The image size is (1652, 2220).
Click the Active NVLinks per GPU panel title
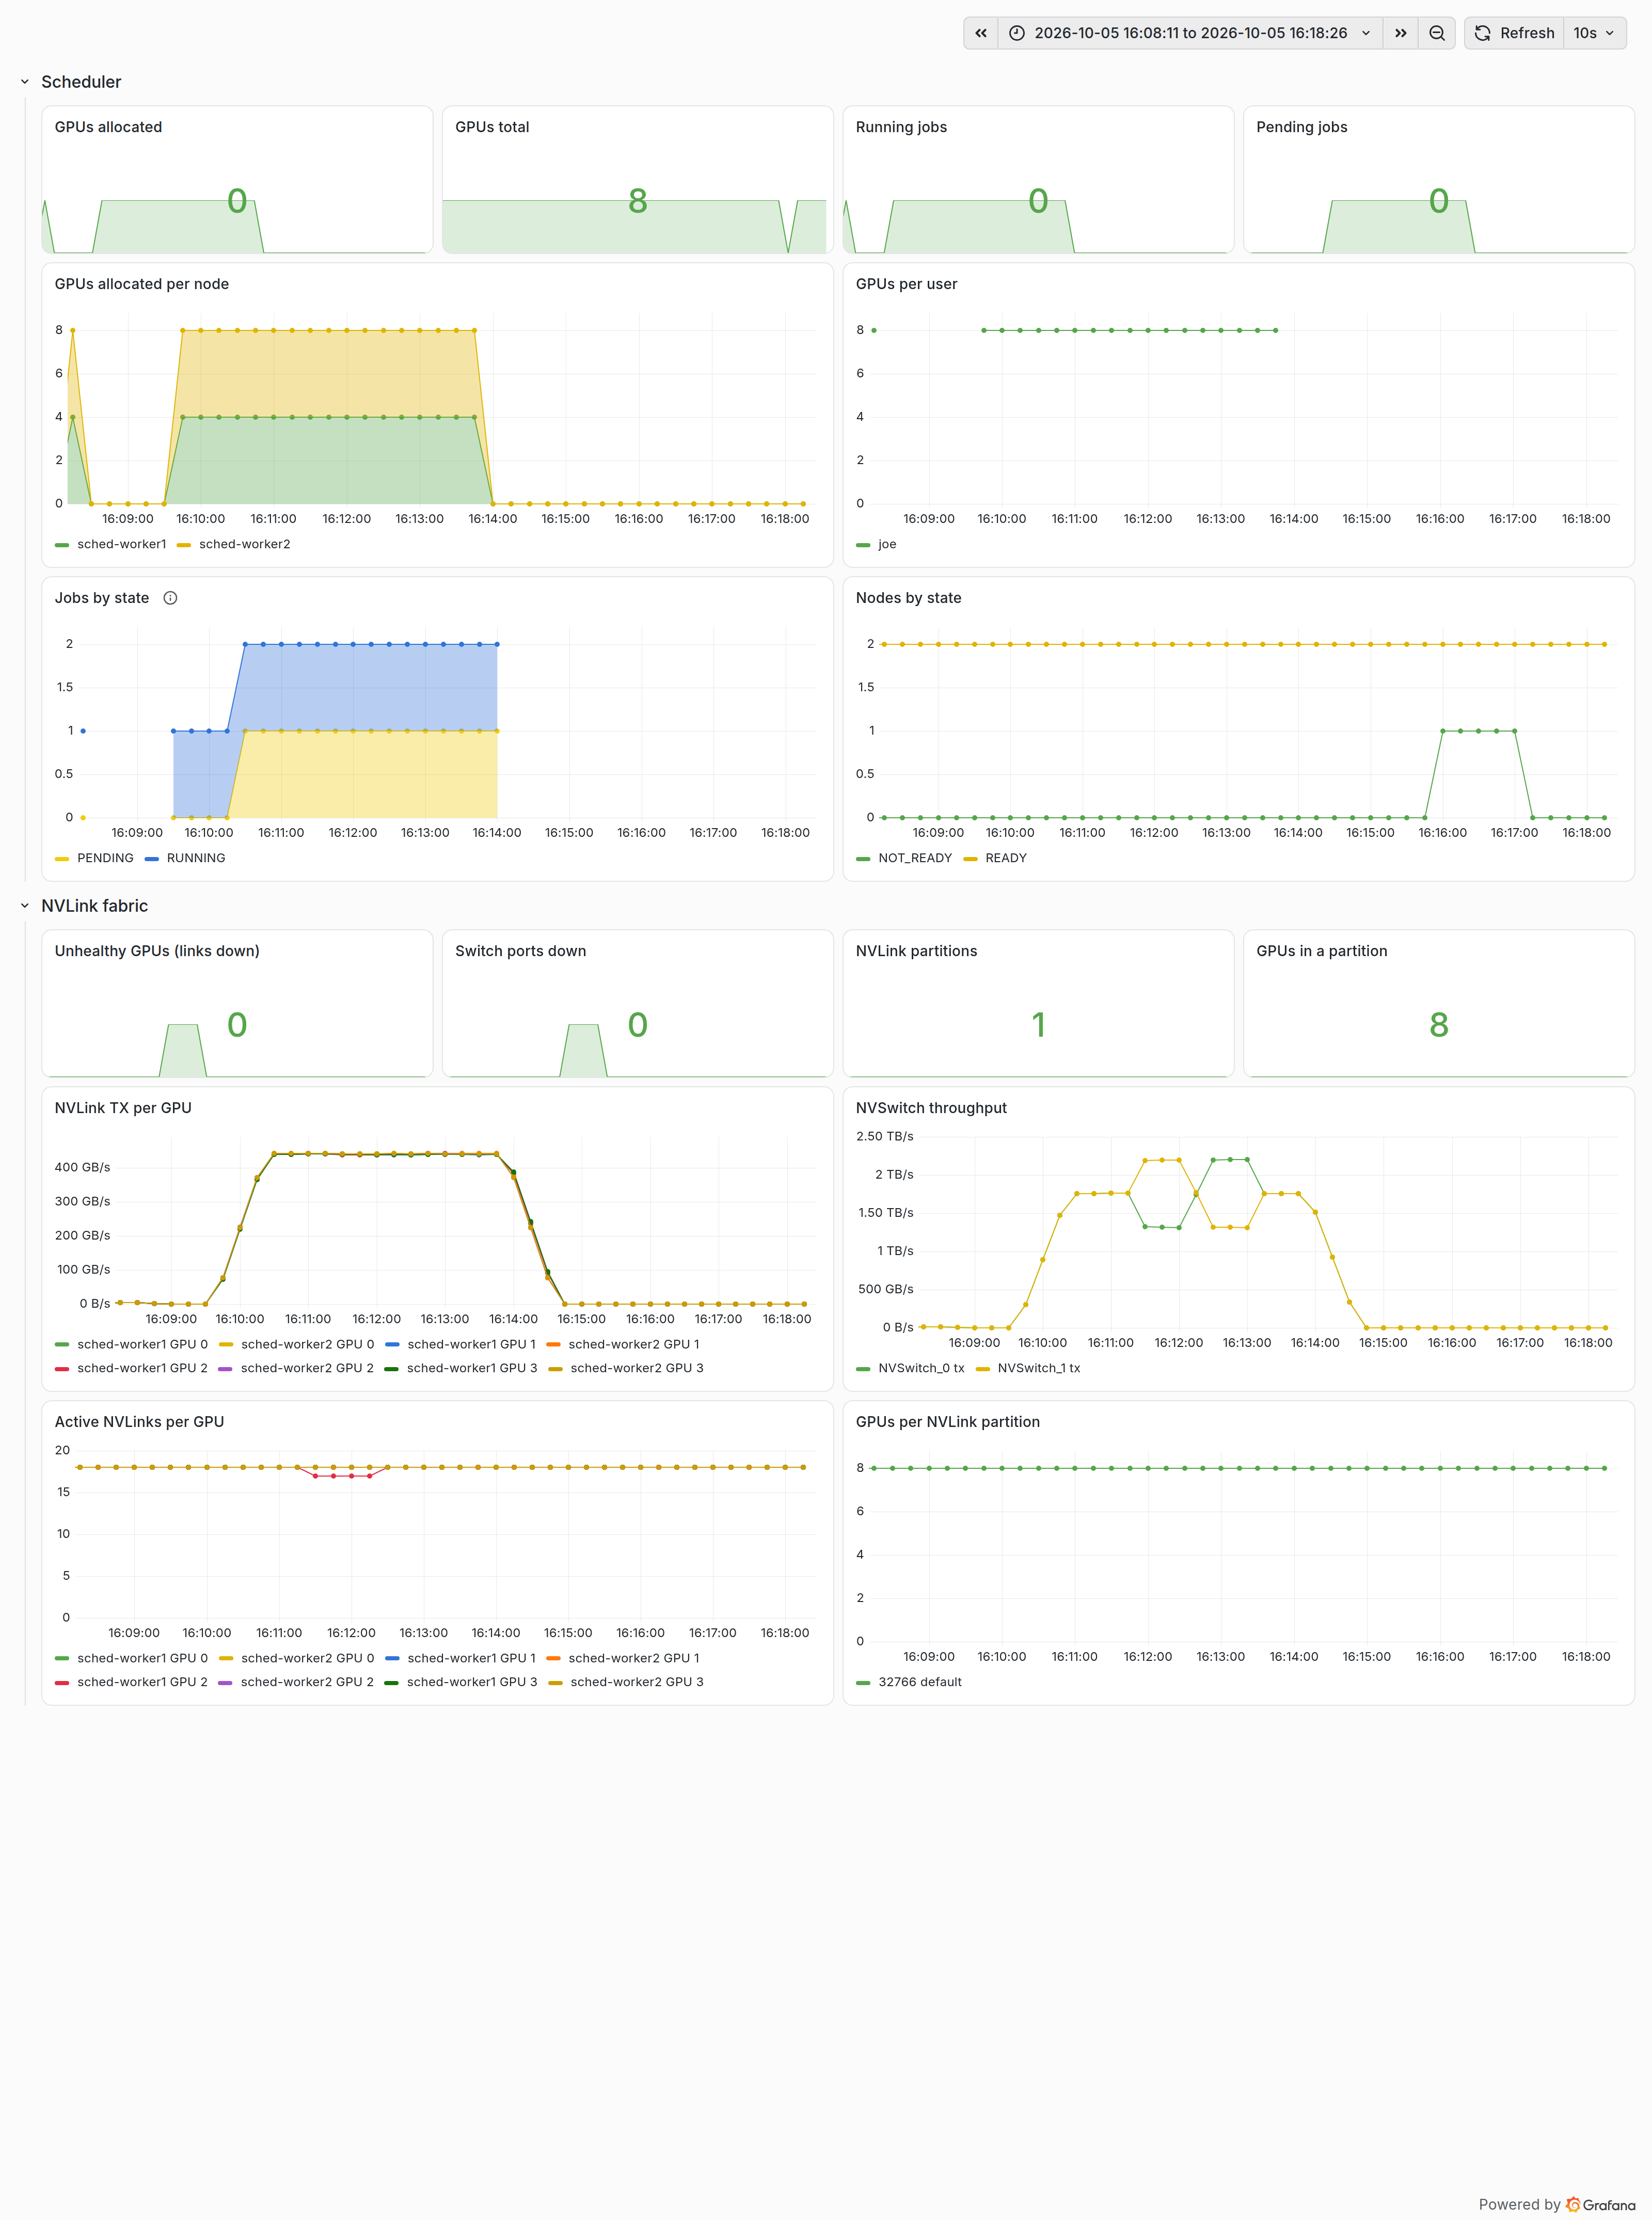point(139,1422)
